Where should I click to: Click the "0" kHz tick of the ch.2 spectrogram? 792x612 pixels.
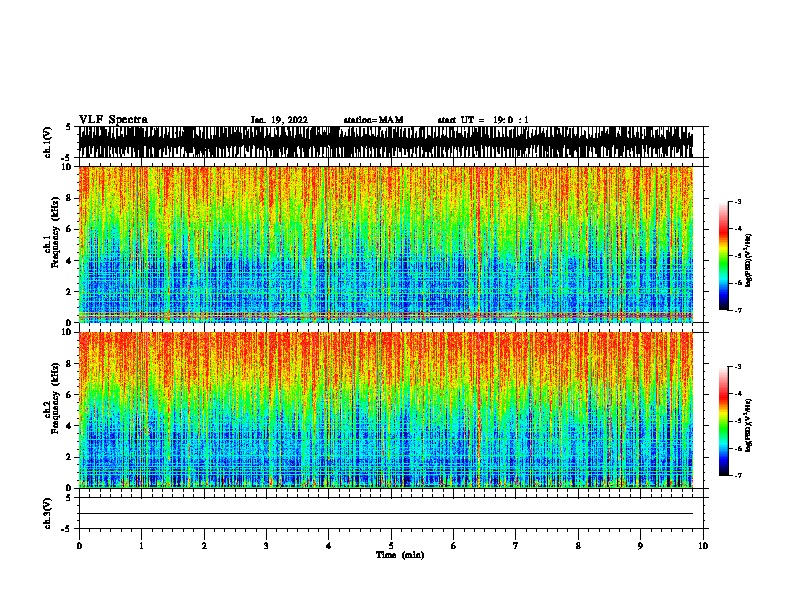click(70, 488)
